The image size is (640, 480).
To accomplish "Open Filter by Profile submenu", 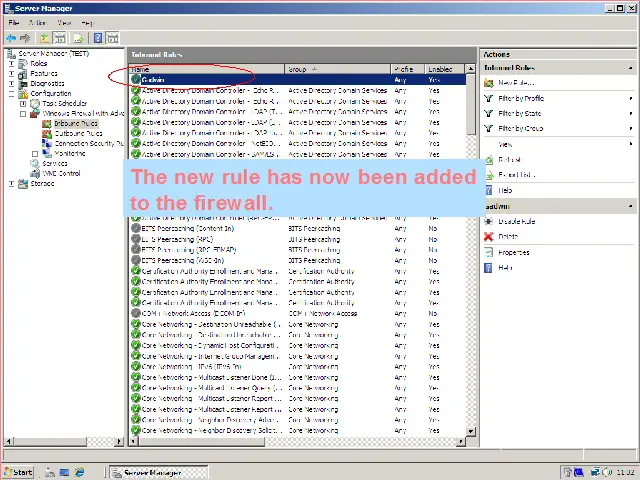I will click(520, 99).
